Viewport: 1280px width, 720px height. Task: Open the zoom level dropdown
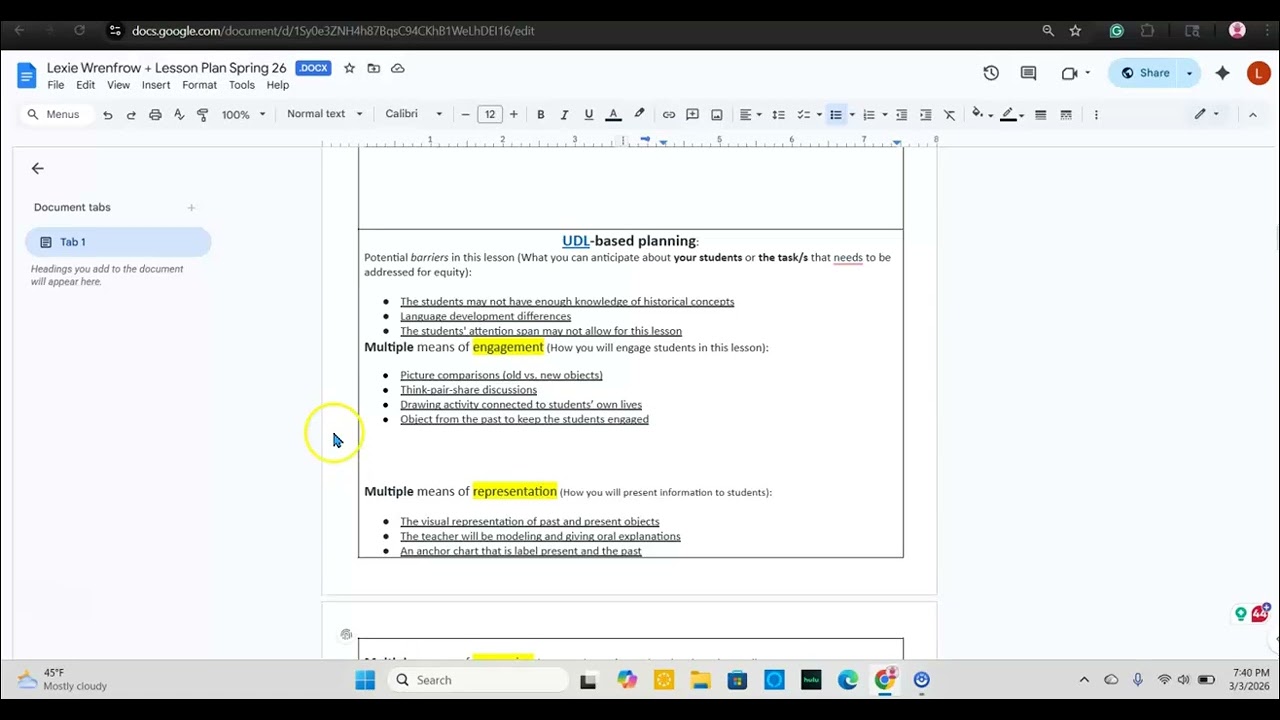[x=244, y=115]
